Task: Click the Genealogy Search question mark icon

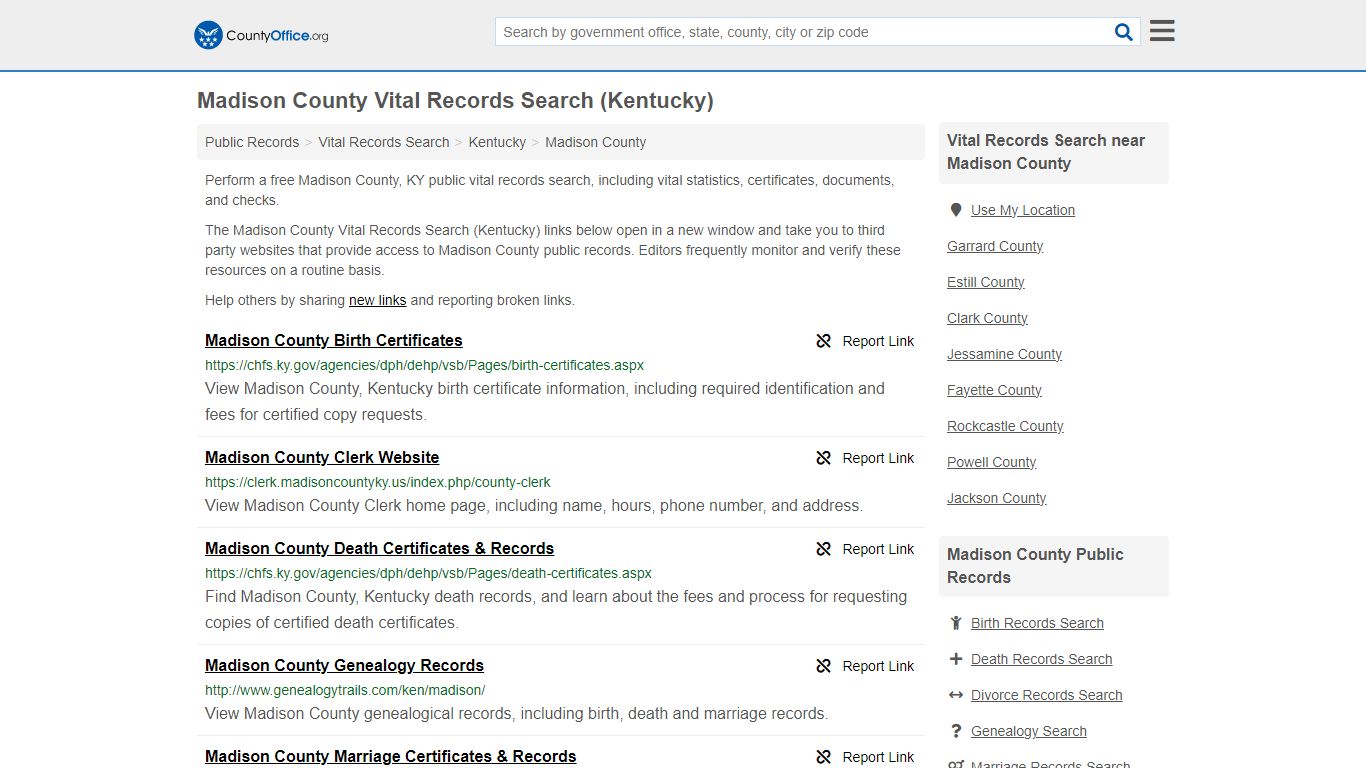Action: click(956, 731)
